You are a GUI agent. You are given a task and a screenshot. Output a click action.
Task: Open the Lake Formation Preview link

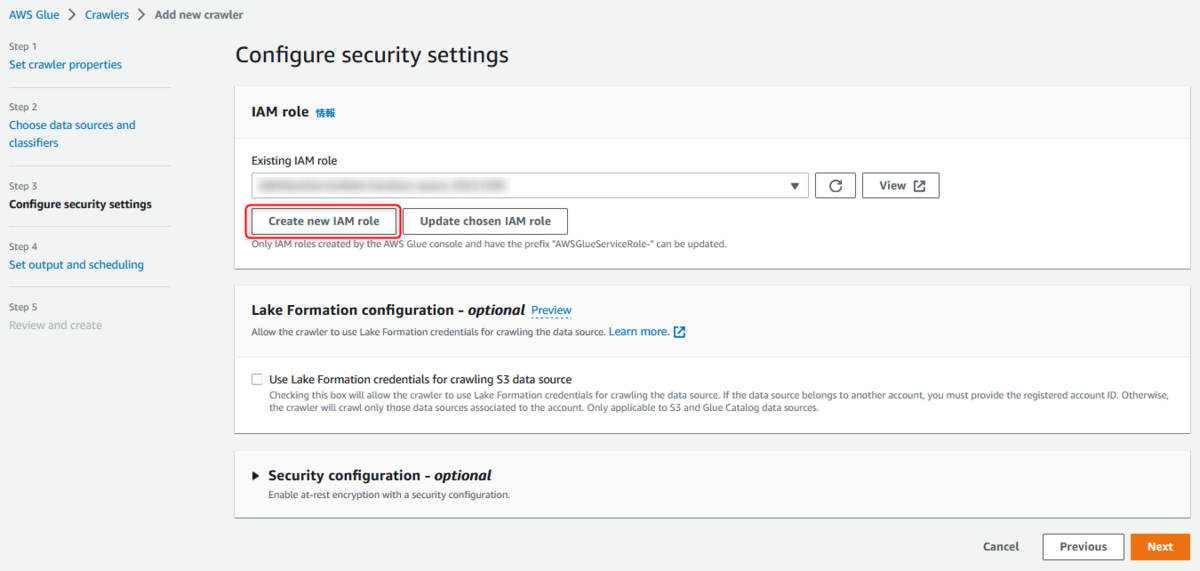(x=551, y=311)
